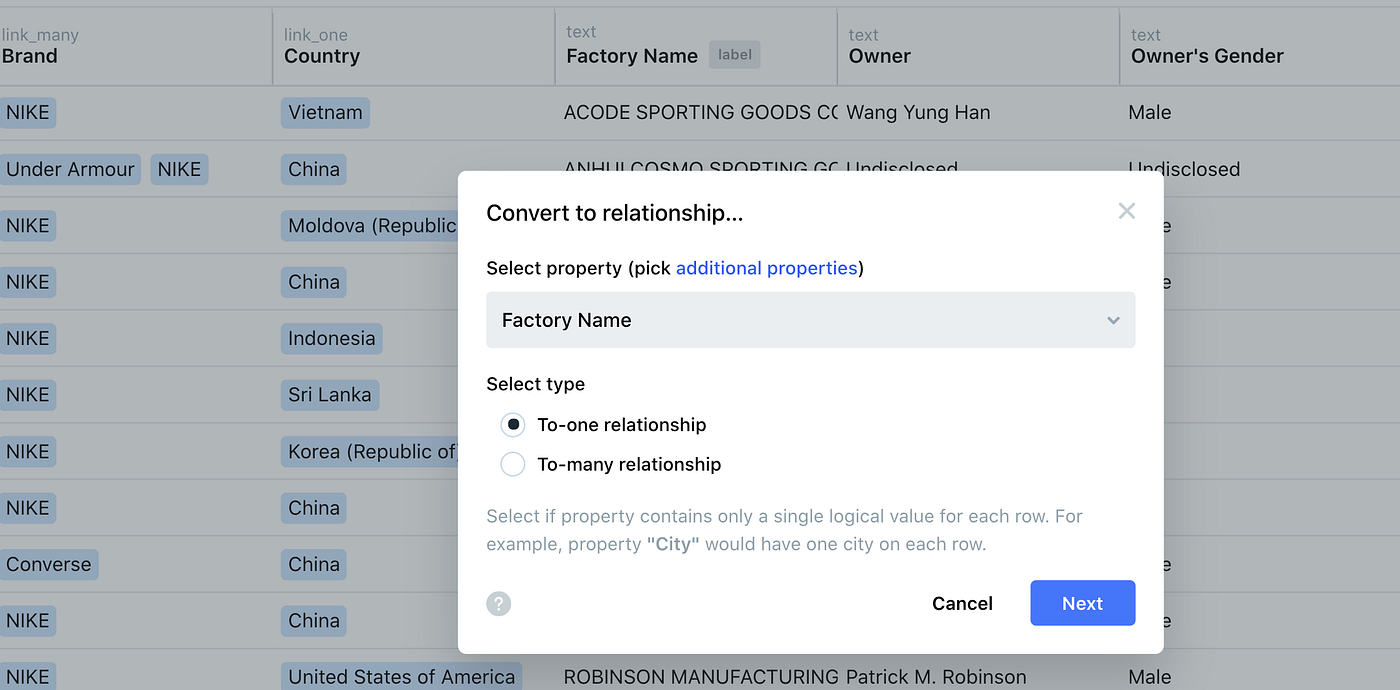This screenshot has height=690, width=1400.
Task: Open the Factory Name property dropdown
Action: pos(810,320)
